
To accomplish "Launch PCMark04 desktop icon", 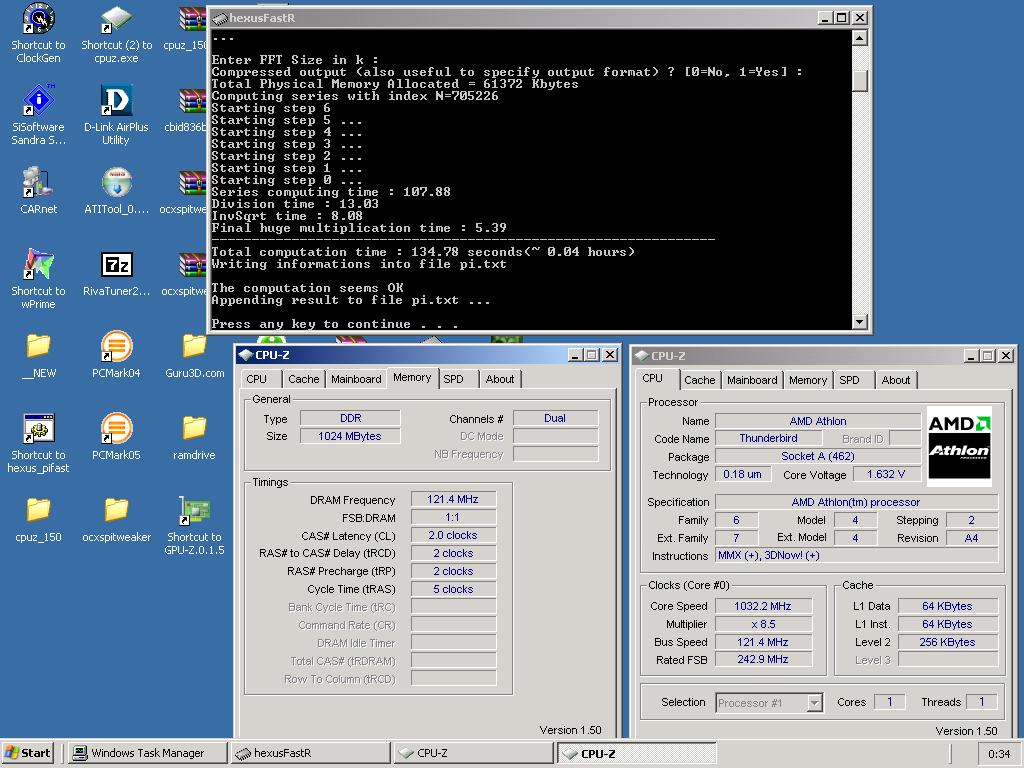I will coord(116,346).
